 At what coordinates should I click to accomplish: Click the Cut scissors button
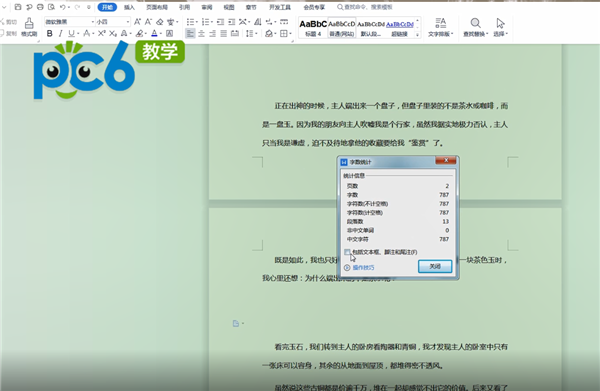click(x=9, y=22)
